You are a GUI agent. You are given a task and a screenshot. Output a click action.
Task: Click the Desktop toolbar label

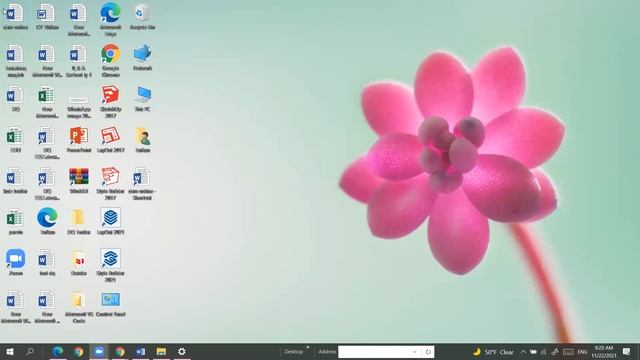point(293,352)
